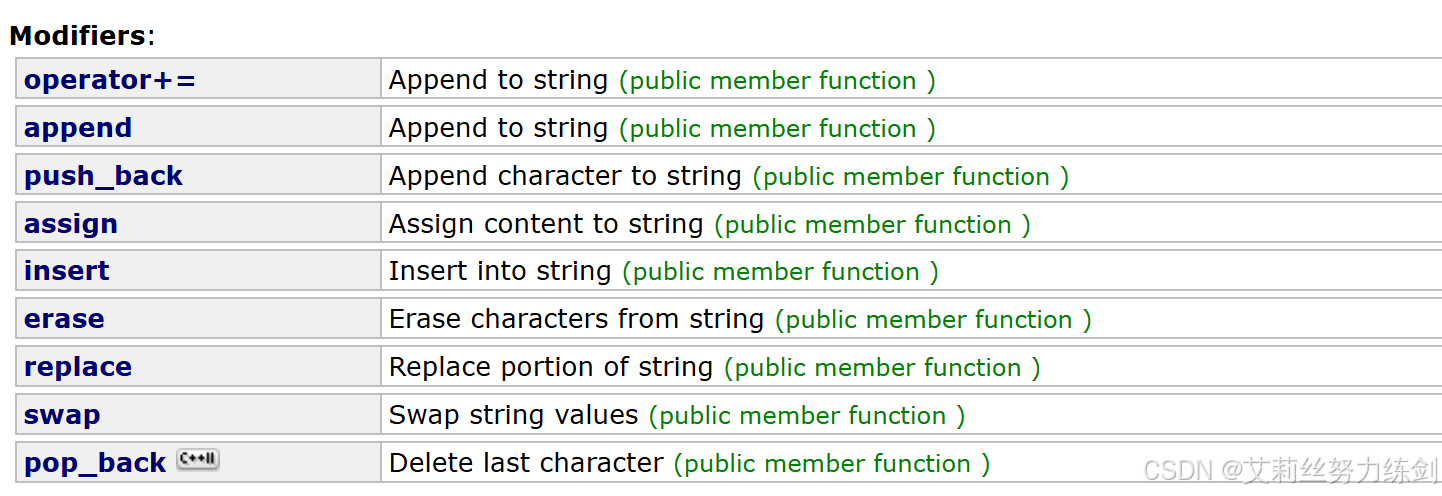Open the erase function link
The width and height of the screenshot is (1442, 496).
point(64,319)
